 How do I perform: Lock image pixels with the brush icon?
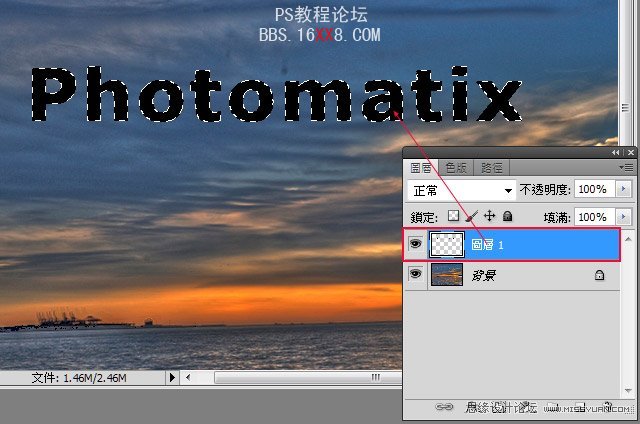point(471,216)
